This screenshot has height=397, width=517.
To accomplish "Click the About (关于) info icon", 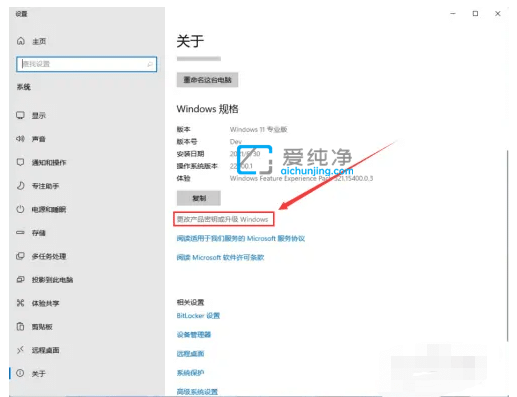I will tap(20, 373).
